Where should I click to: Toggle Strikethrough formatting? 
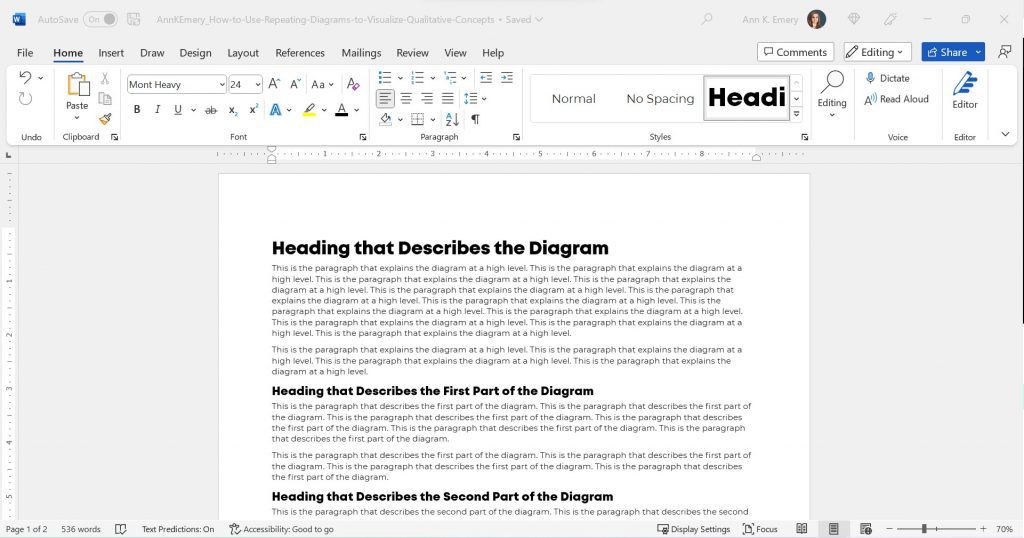pos(211,110)
